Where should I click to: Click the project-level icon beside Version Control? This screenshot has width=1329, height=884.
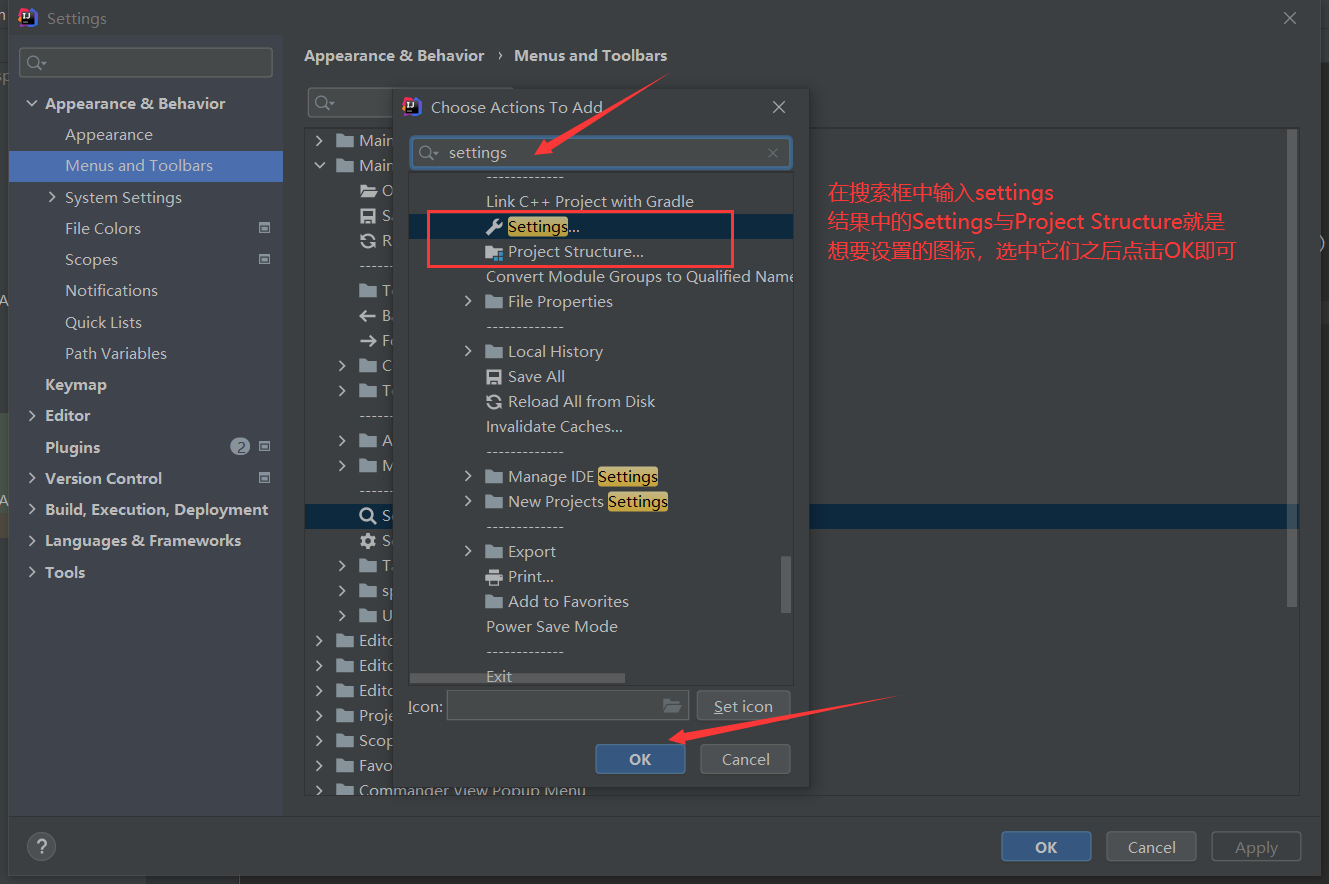[264, 478]
